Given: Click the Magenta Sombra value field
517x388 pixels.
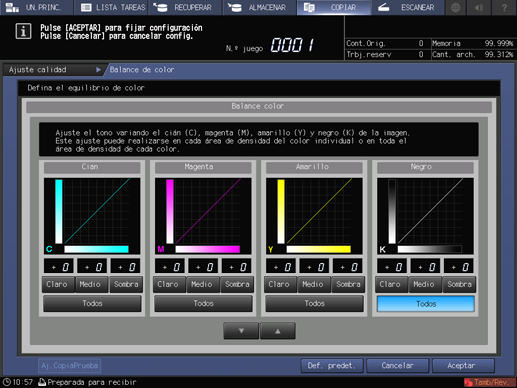Looking at the screenshot, I should [236, 266].
